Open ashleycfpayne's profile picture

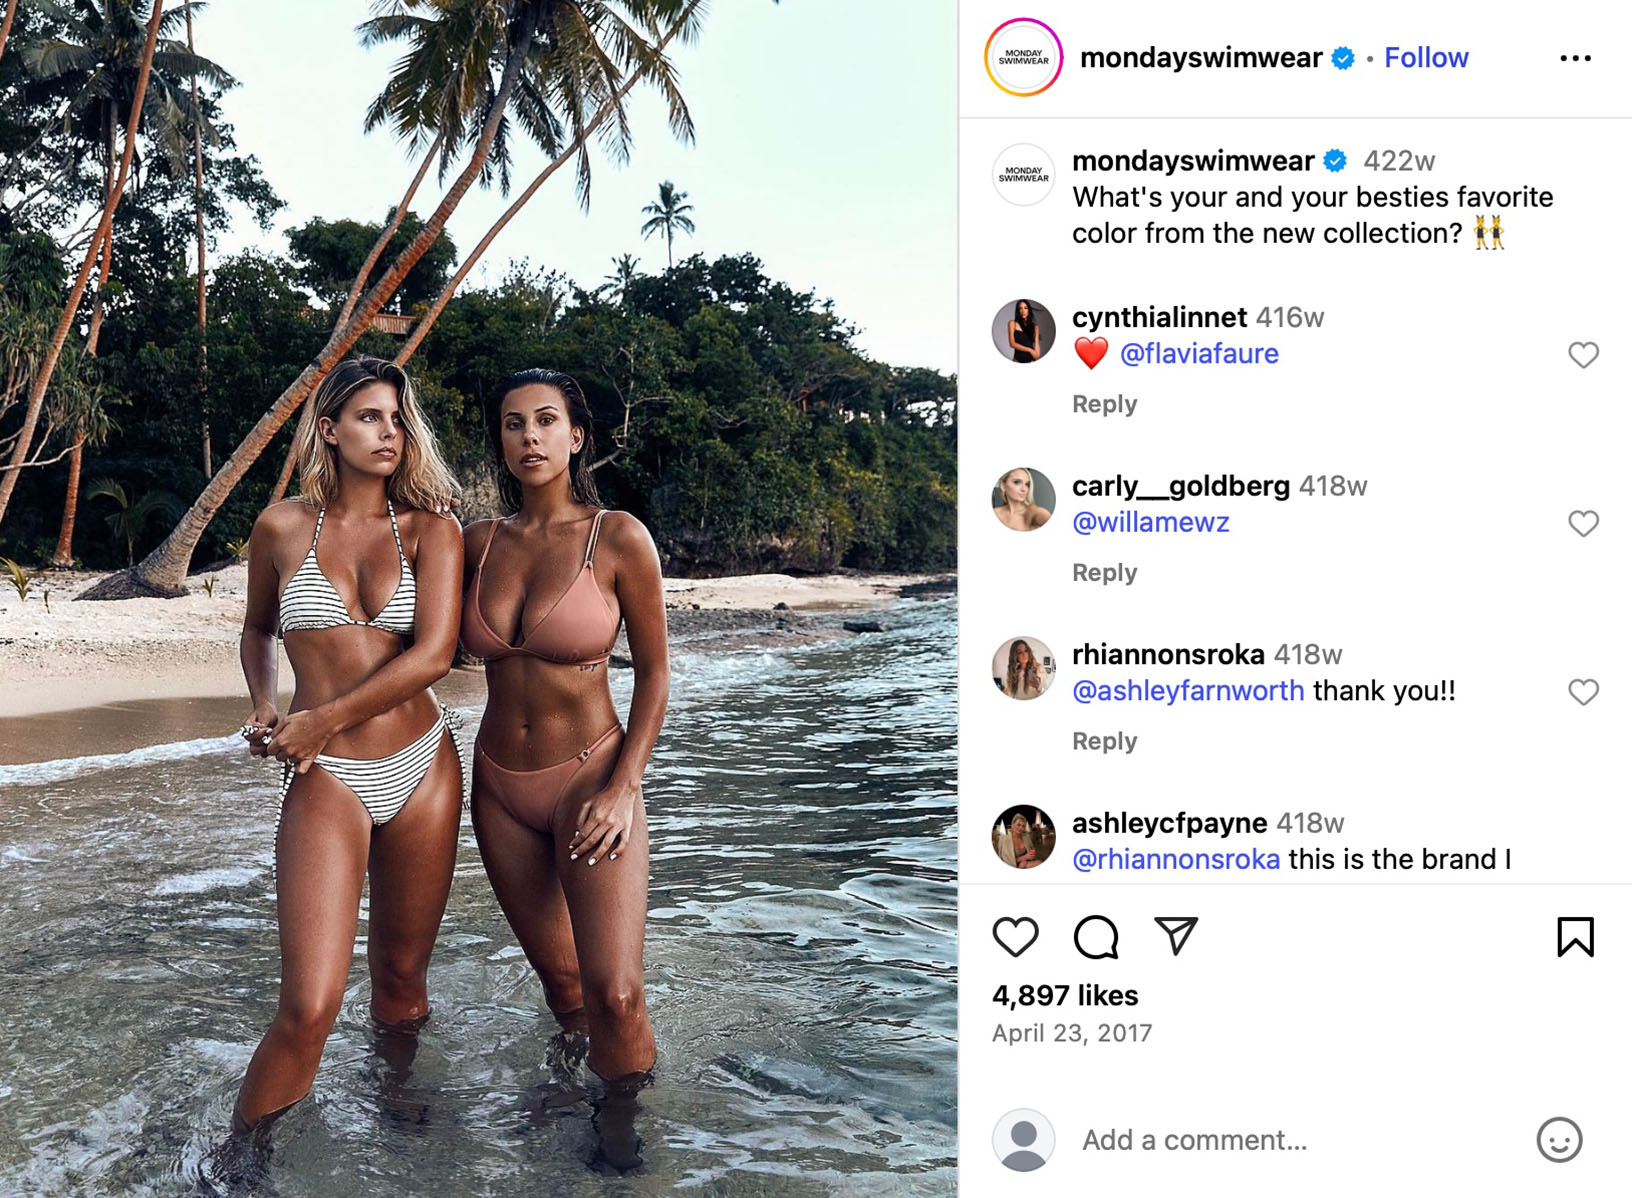point(1022,836)
